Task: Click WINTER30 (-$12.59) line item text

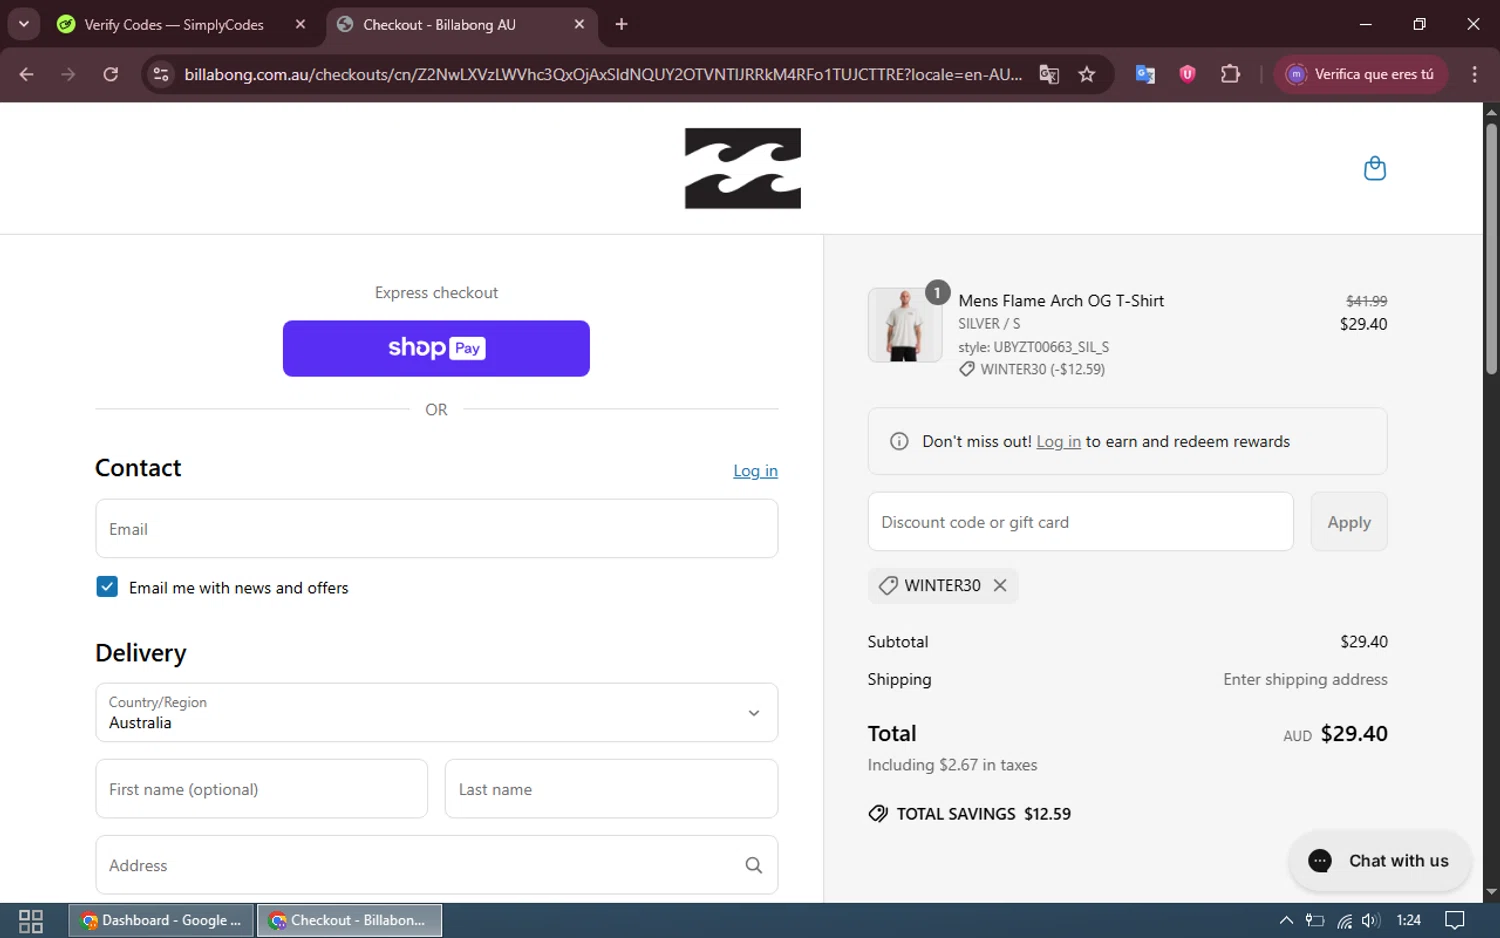Action: click(x=1042, y=369)
